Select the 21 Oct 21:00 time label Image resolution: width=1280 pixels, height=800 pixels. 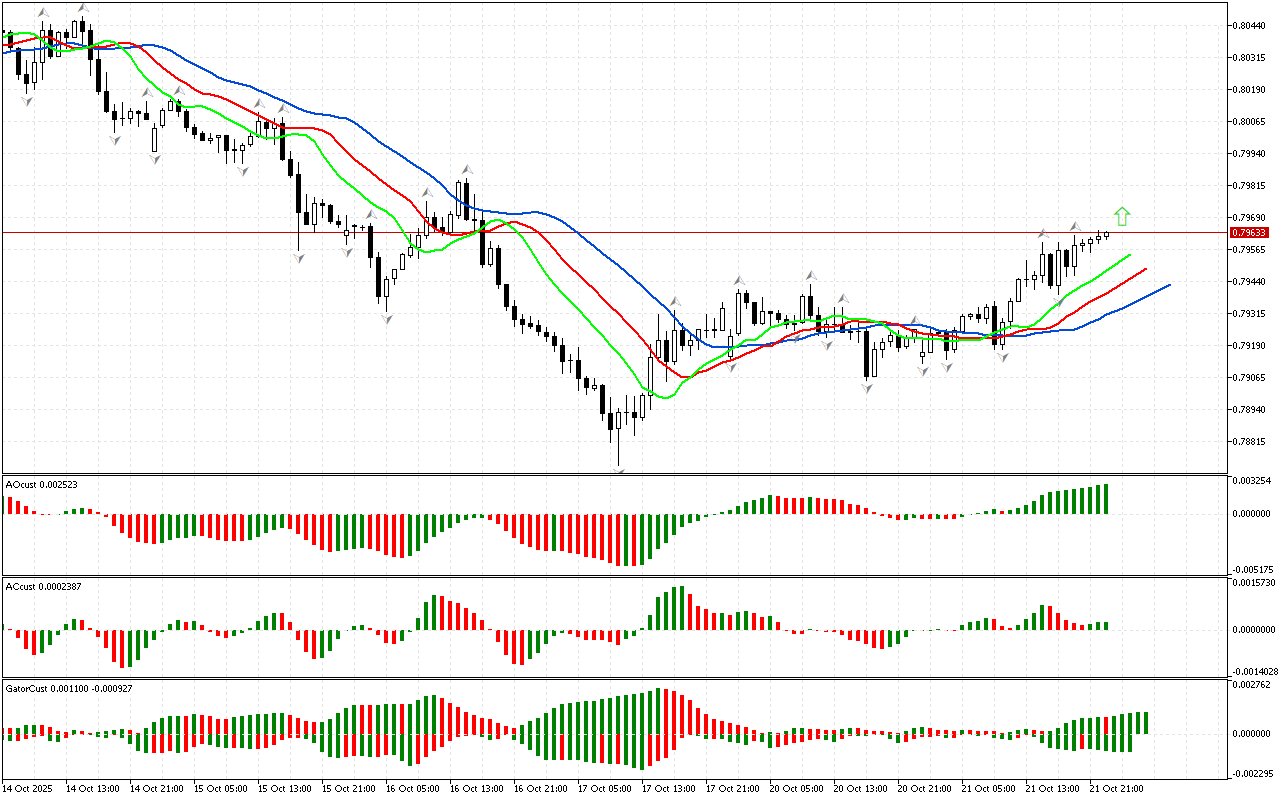1116,788
